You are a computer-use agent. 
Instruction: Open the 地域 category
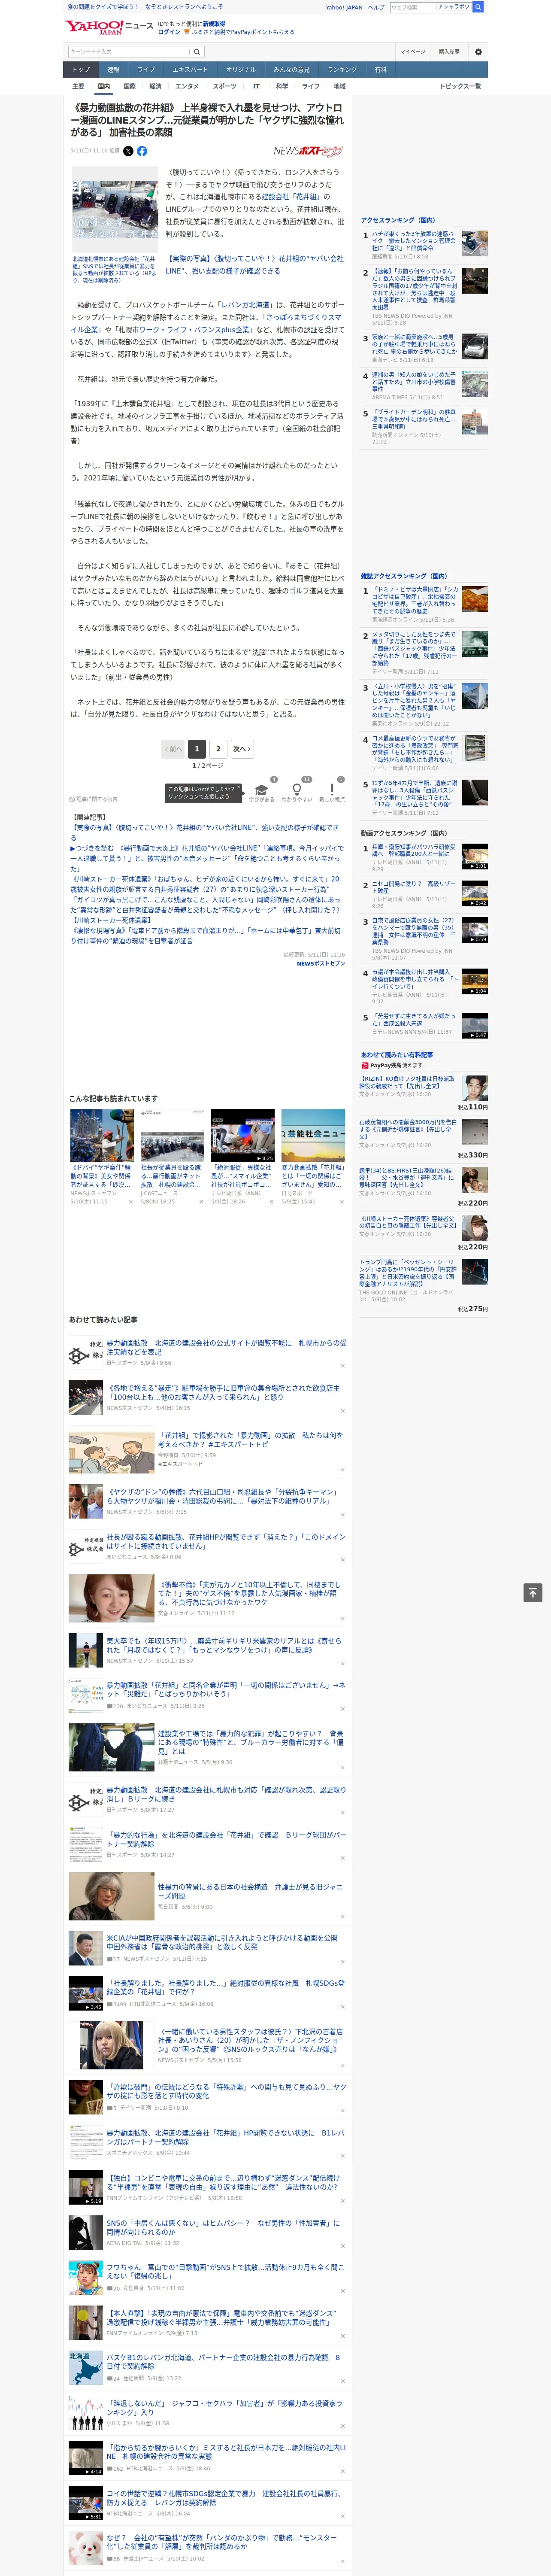(340, 86)
